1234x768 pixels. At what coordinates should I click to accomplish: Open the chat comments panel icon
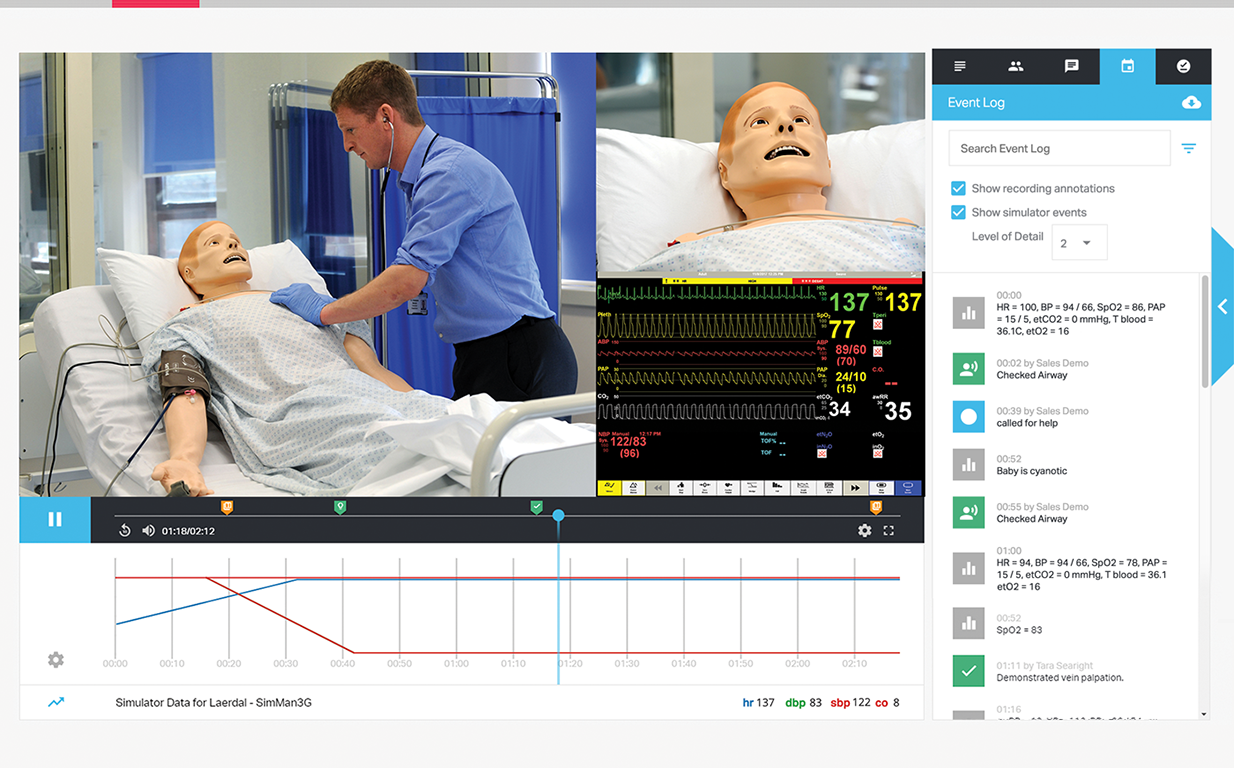click(x=1071, y=66)
